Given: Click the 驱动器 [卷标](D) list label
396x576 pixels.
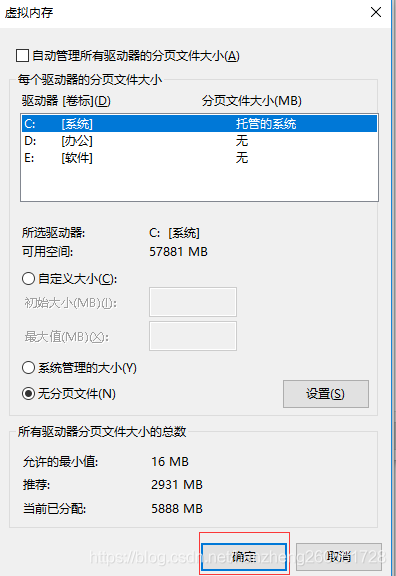Looking at the screenshot, I should pyautogui.click(x=66, y=101).
